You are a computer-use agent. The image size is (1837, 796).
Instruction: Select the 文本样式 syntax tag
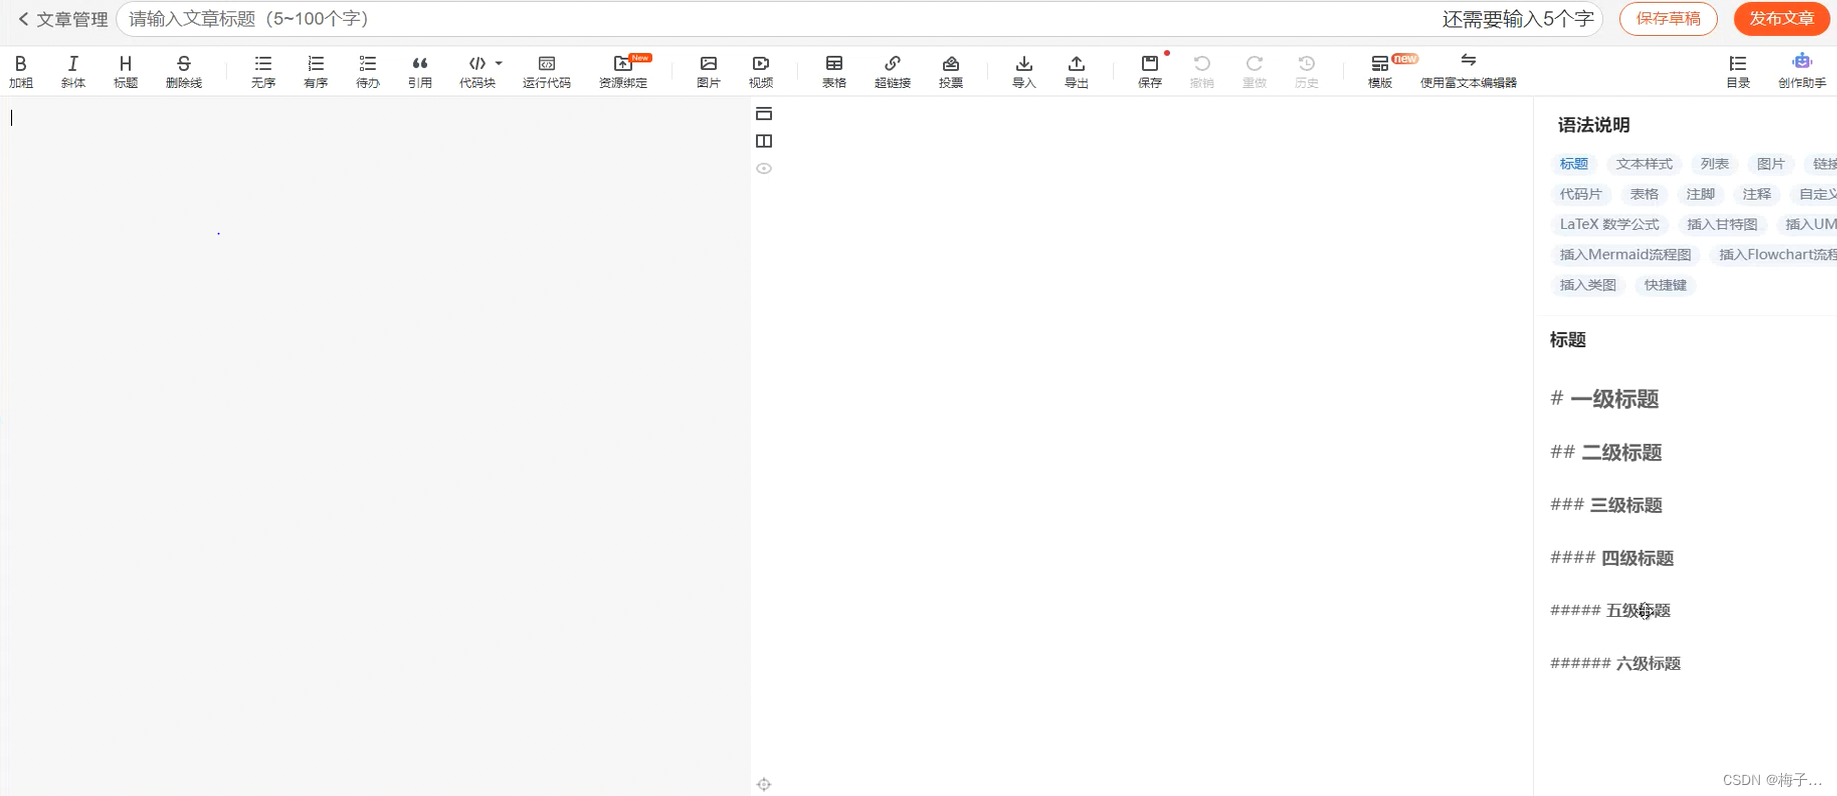tap(1644, 164)
